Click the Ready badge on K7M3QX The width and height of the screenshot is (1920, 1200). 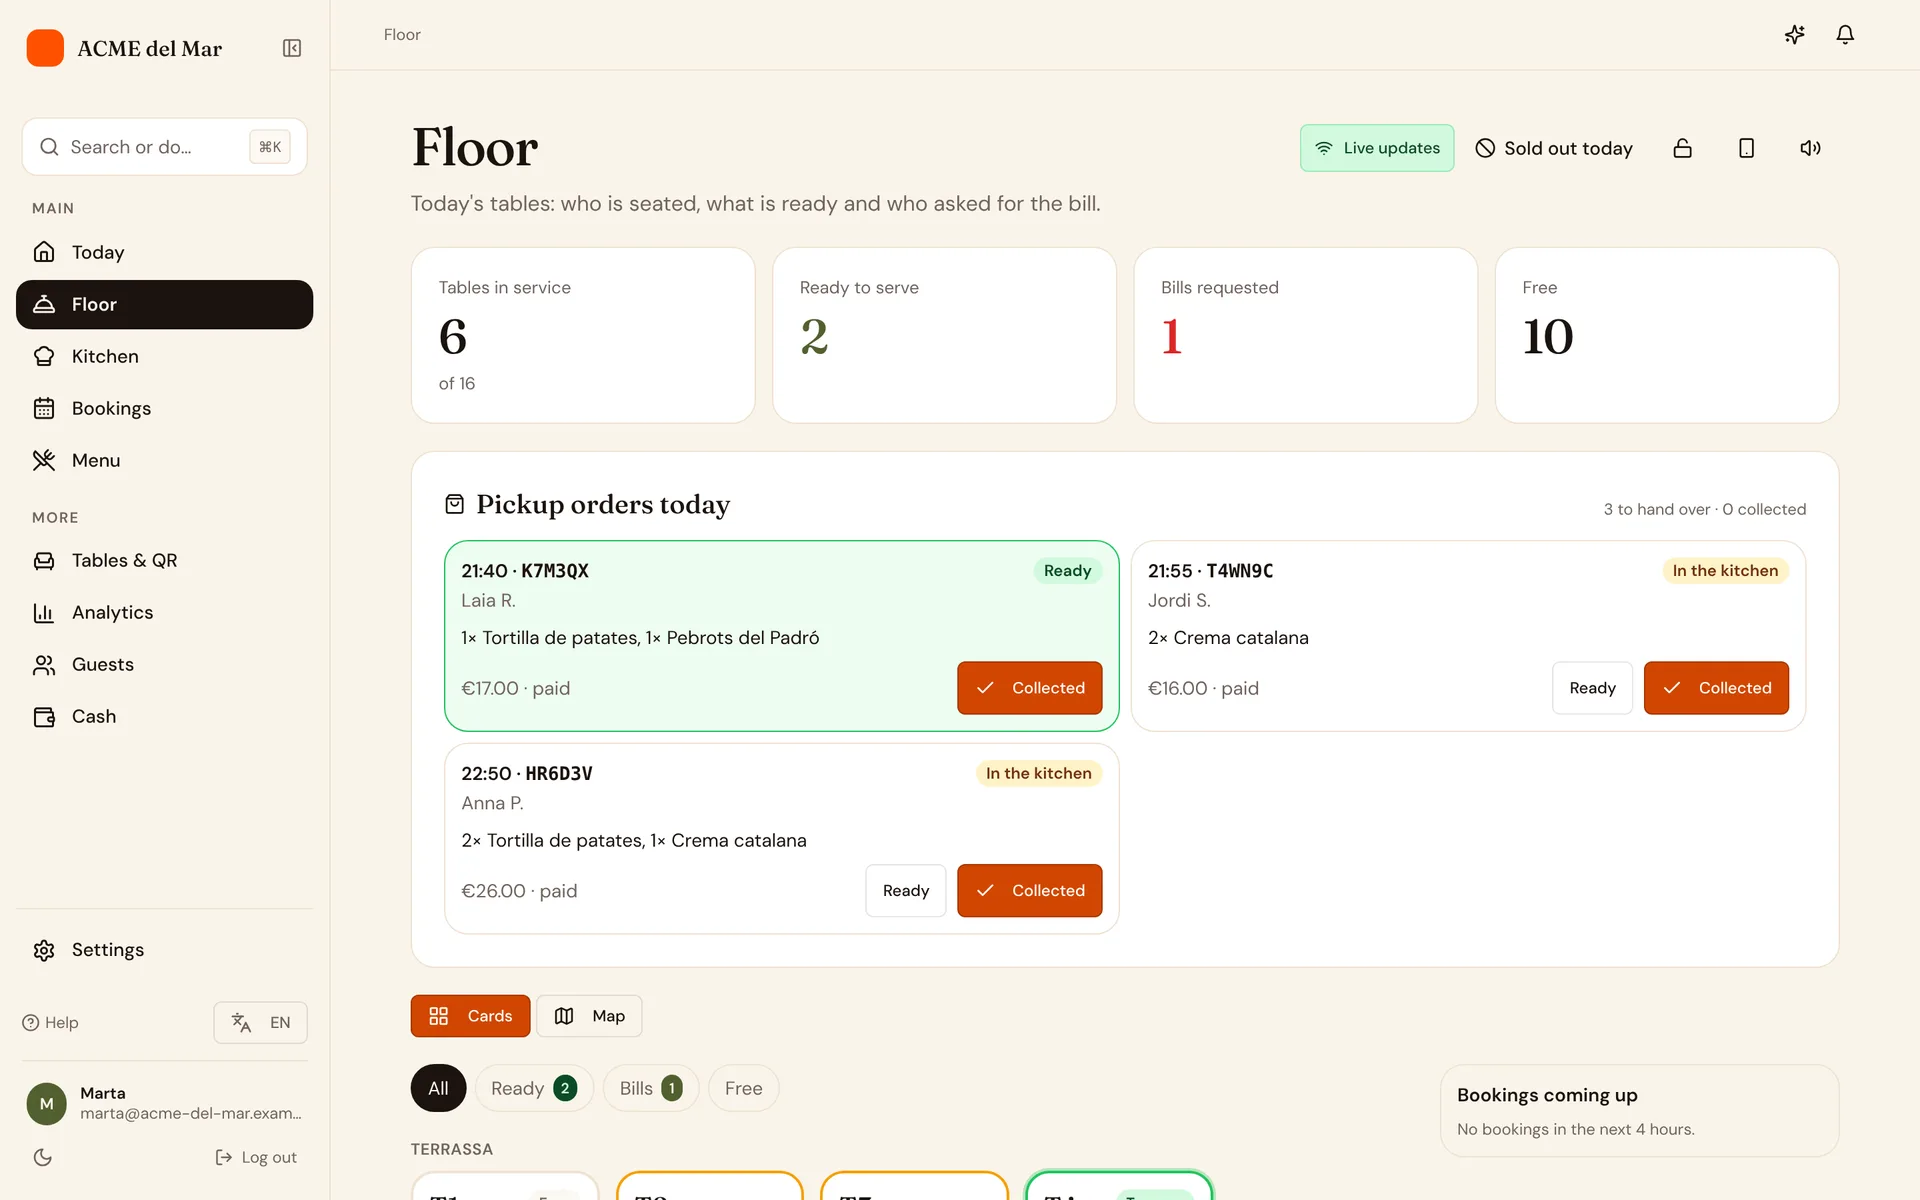[1067, 571]
